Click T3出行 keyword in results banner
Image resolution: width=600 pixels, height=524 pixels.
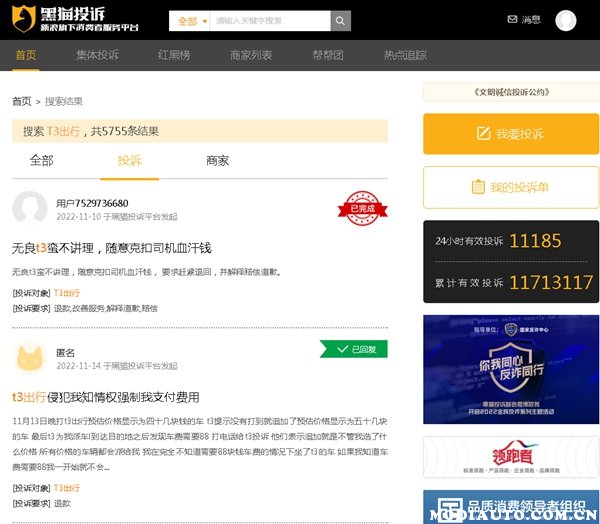[63, 131]
